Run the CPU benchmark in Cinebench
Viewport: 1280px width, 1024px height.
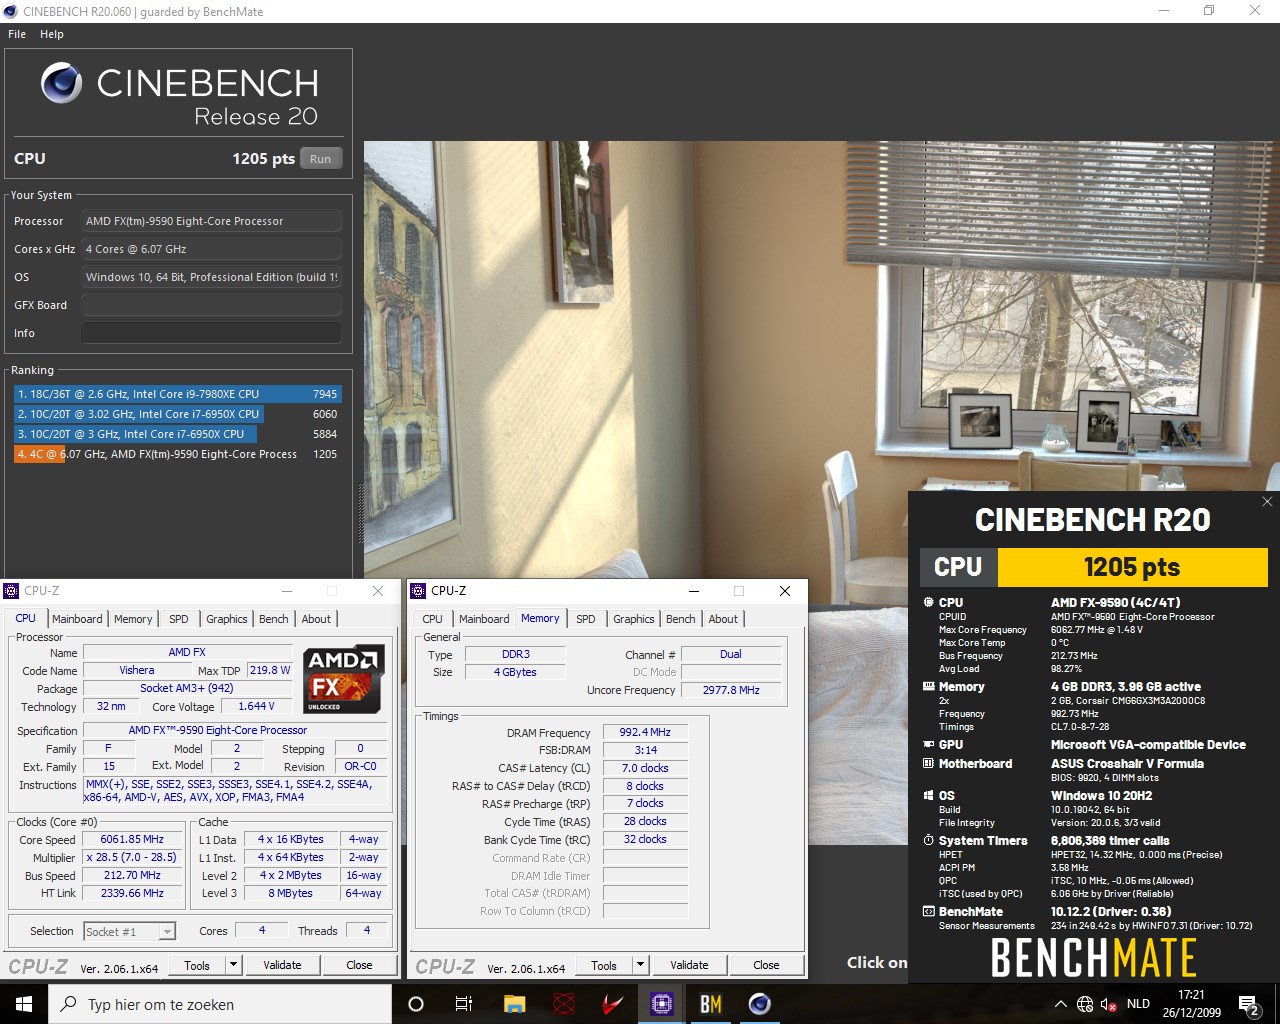(320, 159)
